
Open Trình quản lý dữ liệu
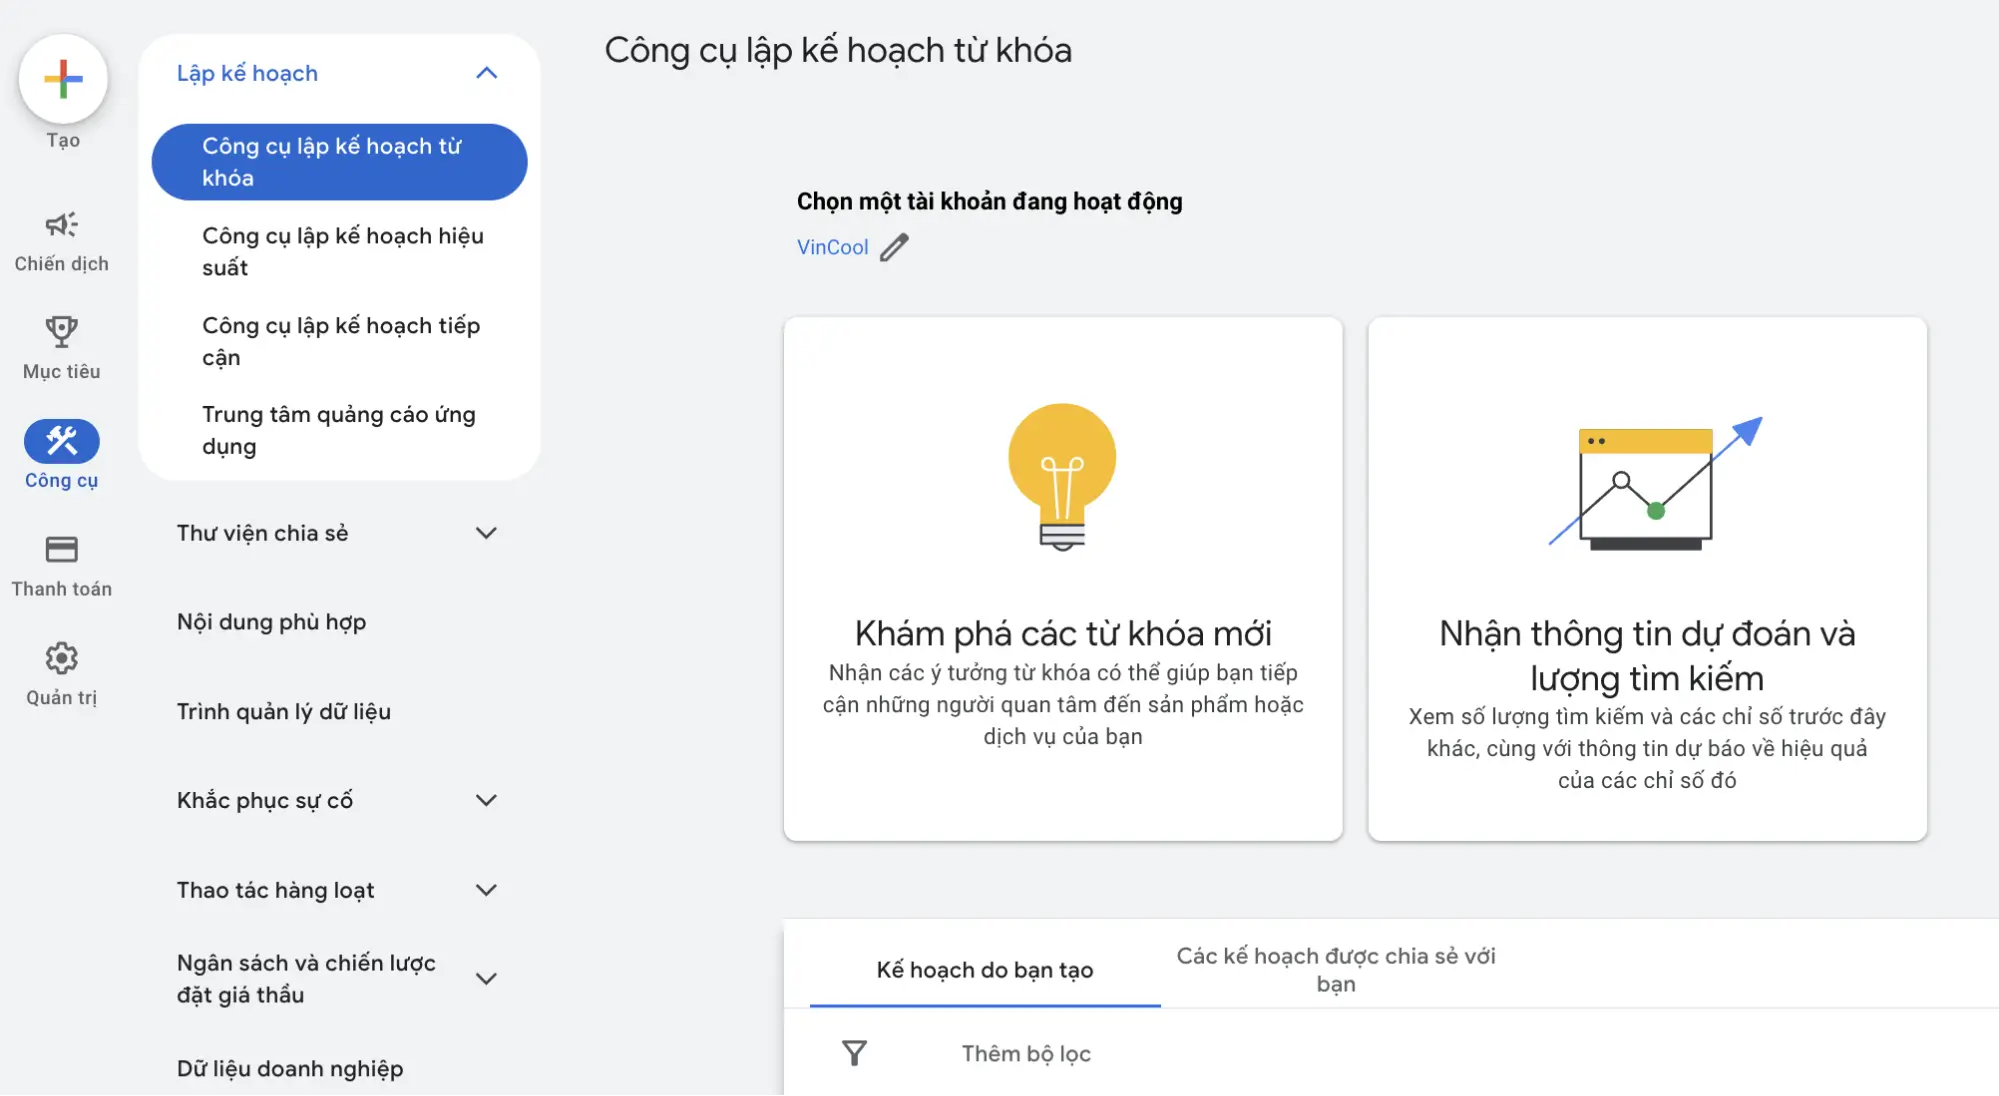click(284, 711)
